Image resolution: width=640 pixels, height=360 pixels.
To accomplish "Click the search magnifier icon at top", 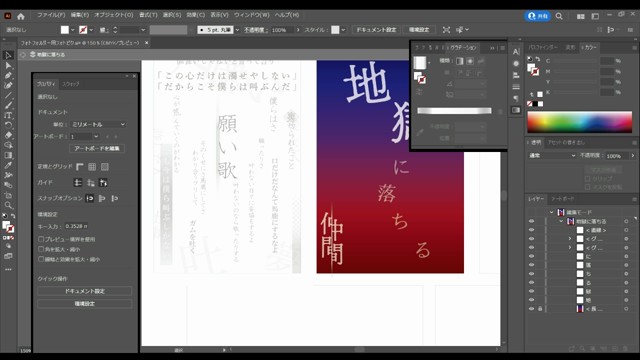I will (x=559, y=16).
